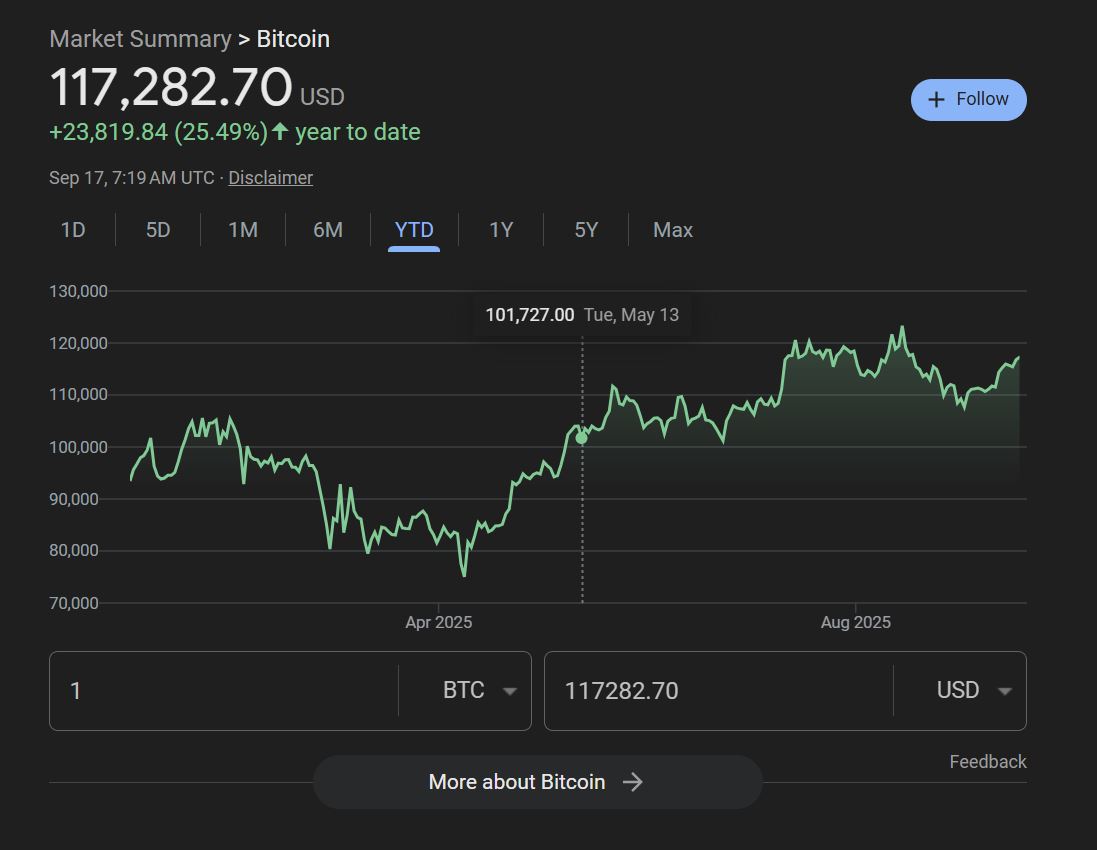Screen dimensions: 1097x850
Task: Click the Feedback link
Action: pos(988,762)
